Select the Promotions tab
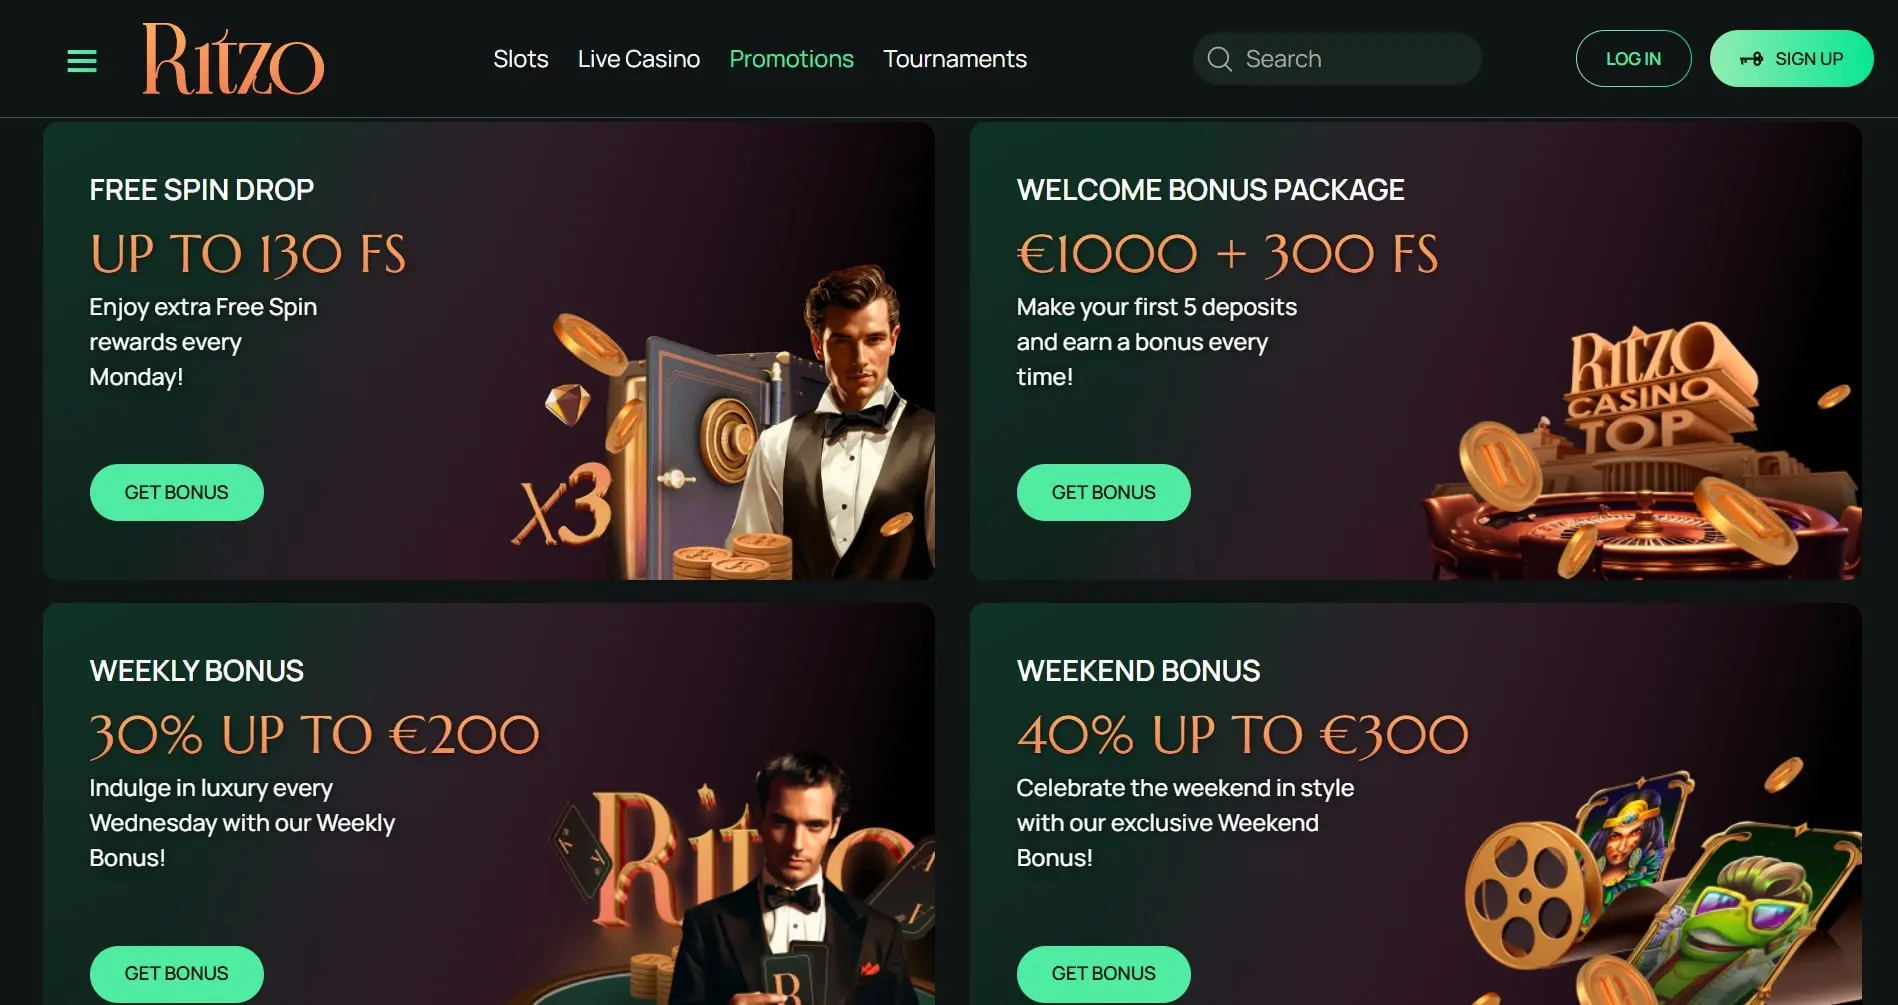 pos(791,59)
